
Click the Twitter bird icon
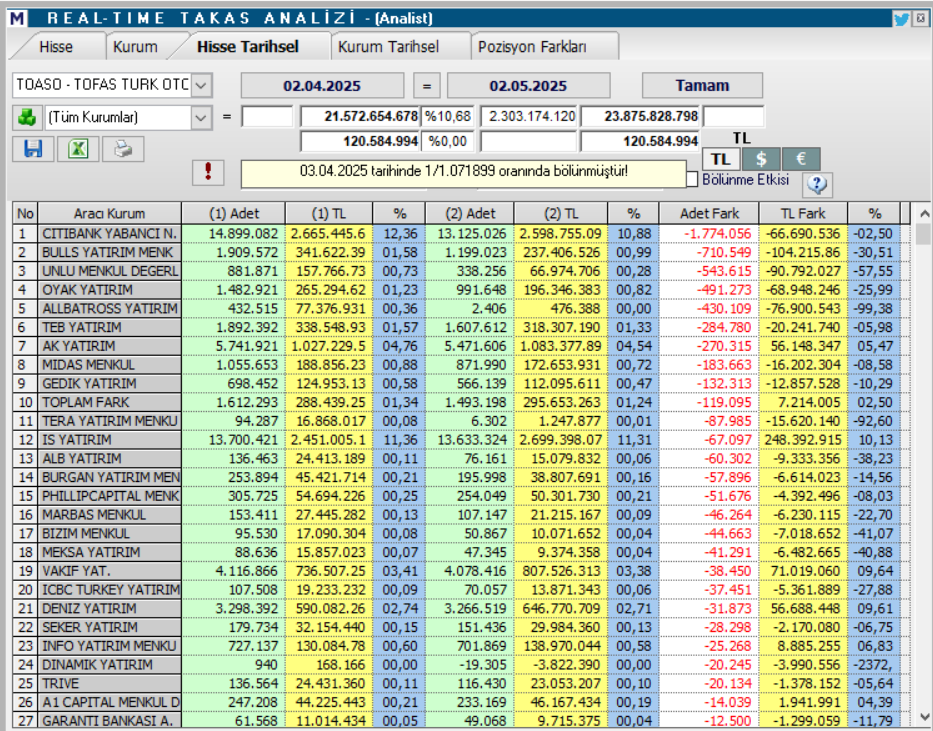coord(901,18)
